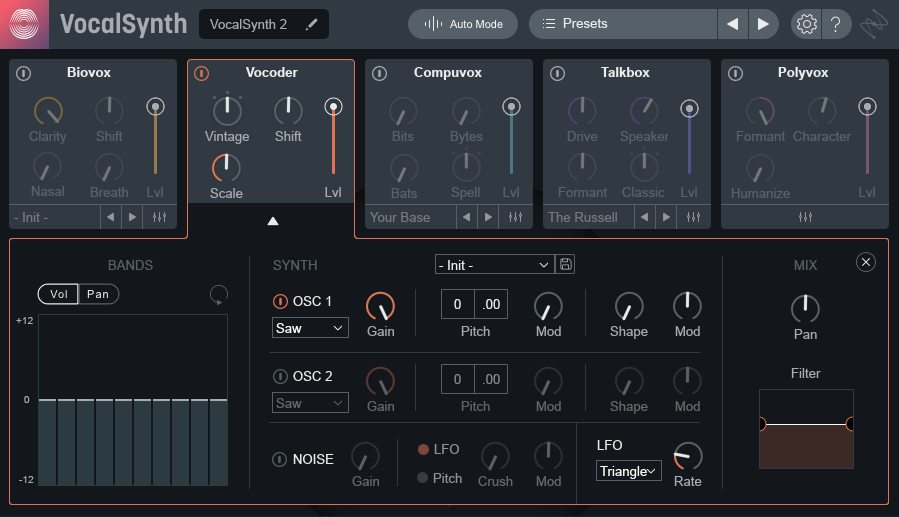
Task: Open Polyvox advanced sliders icon
Action: click(805, 217)
